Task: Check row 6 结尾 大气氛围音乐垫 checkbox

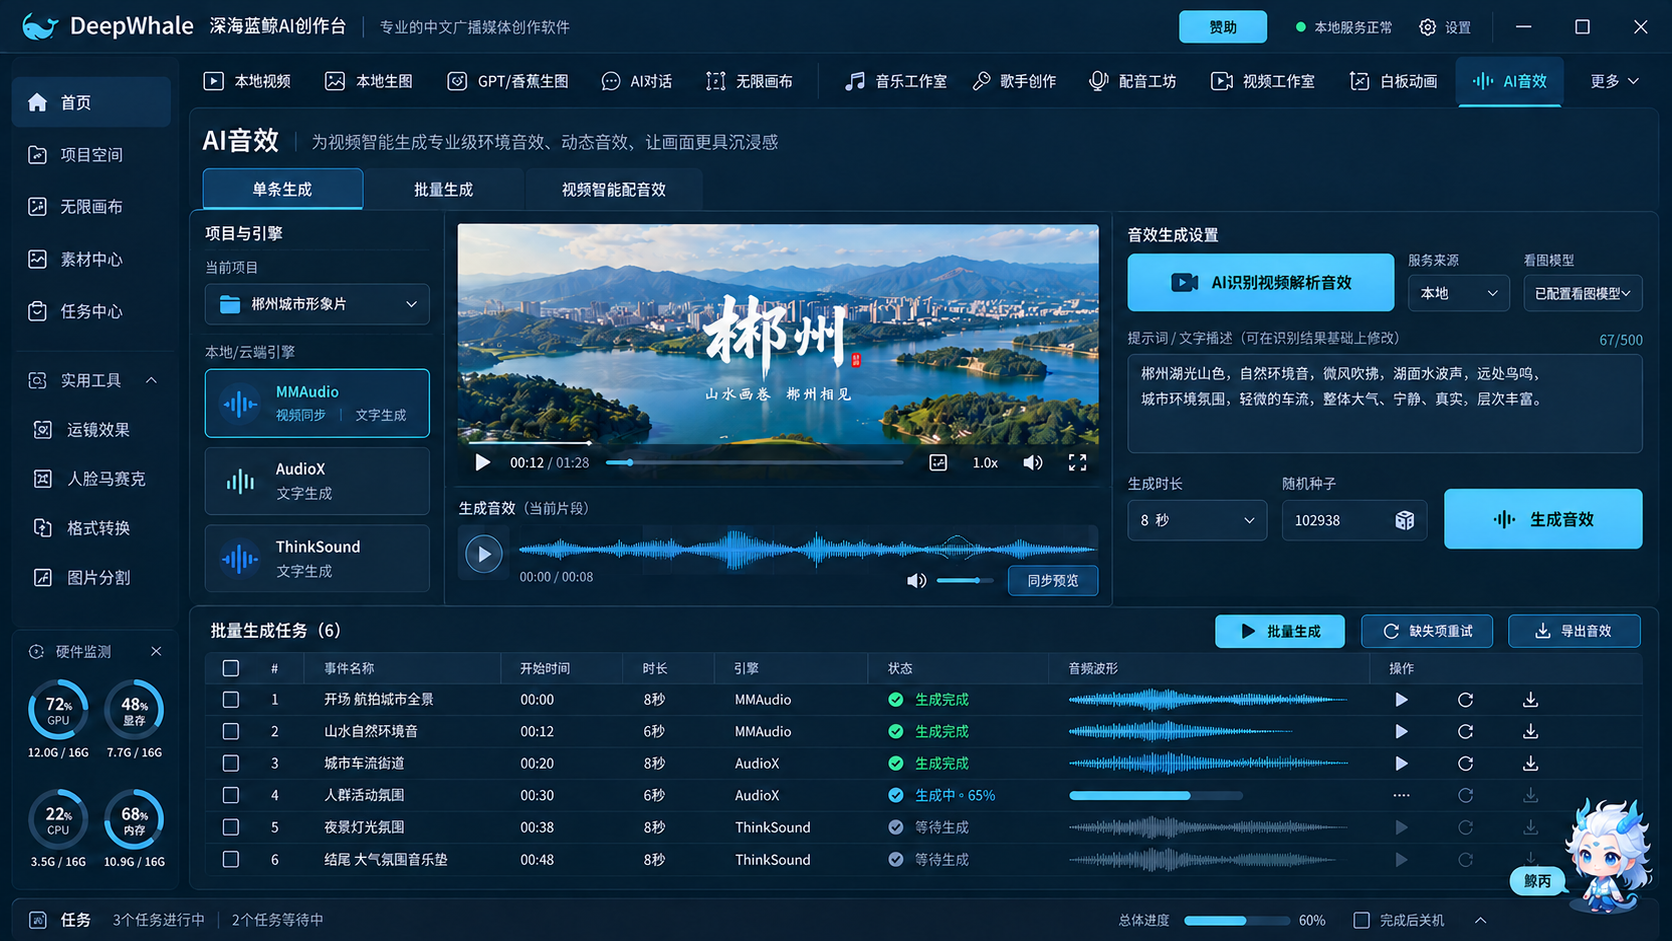Action: (231, 860)
